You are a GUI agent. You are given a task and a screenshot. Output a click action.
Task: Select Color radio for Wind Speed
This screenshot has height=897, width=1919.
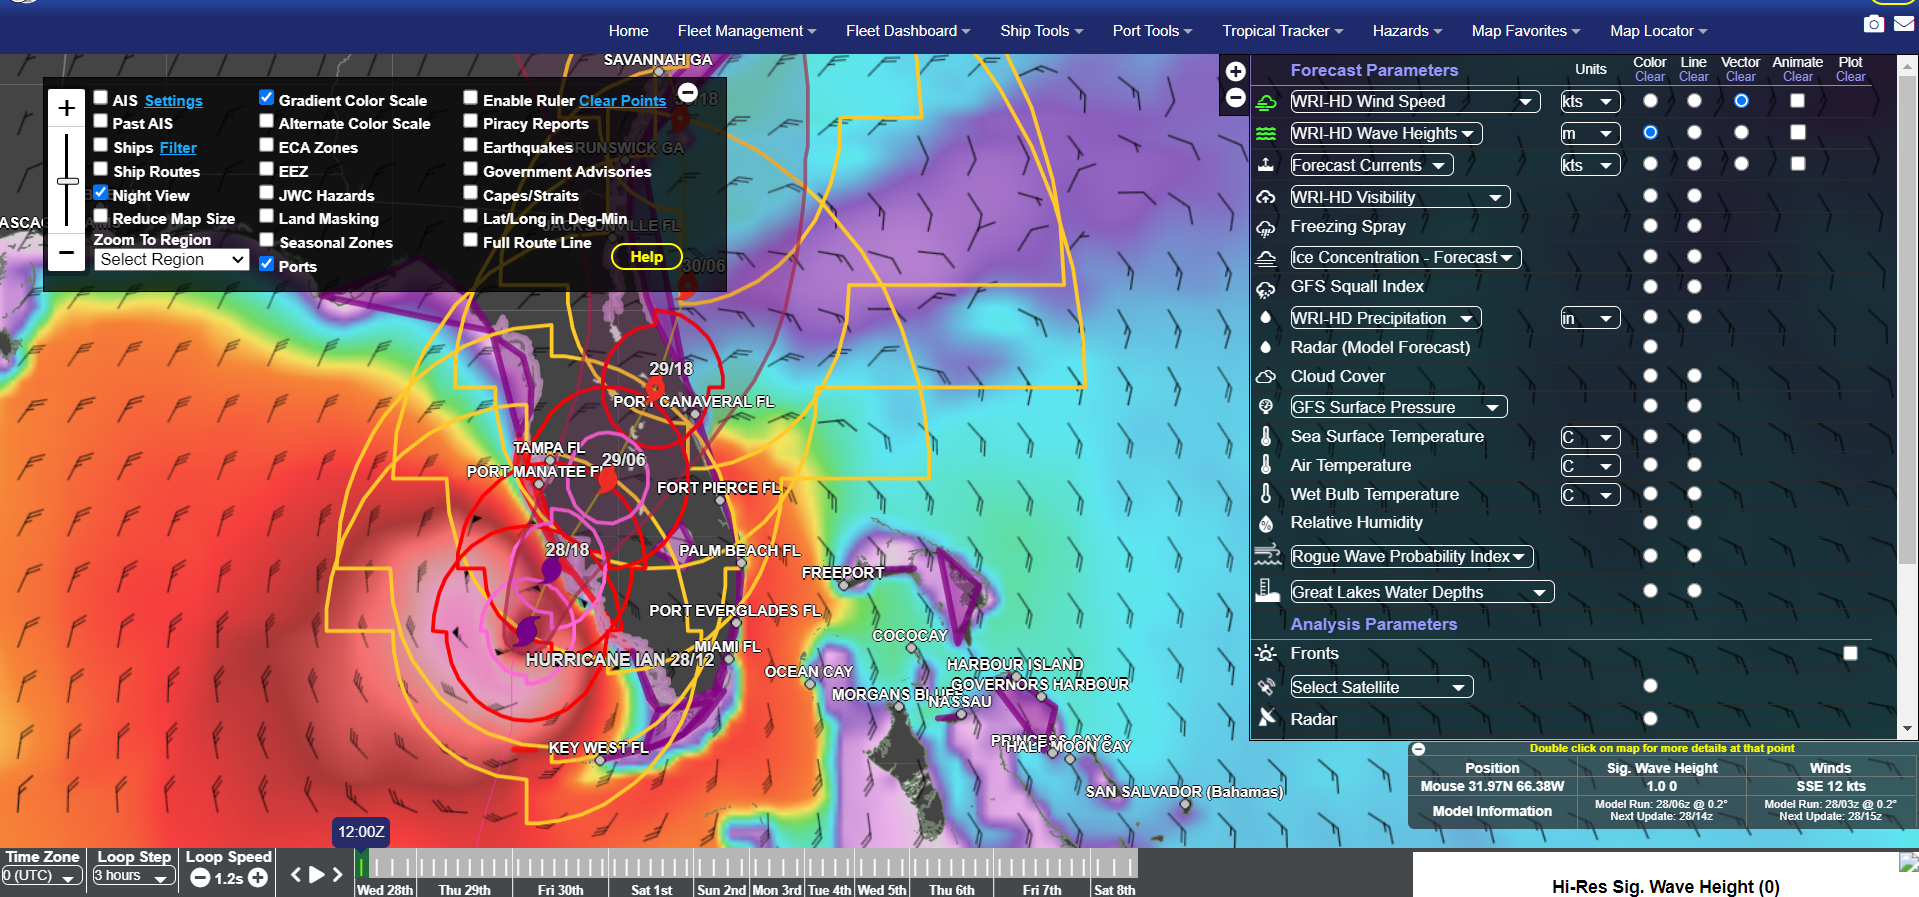tap(1650, 101)
